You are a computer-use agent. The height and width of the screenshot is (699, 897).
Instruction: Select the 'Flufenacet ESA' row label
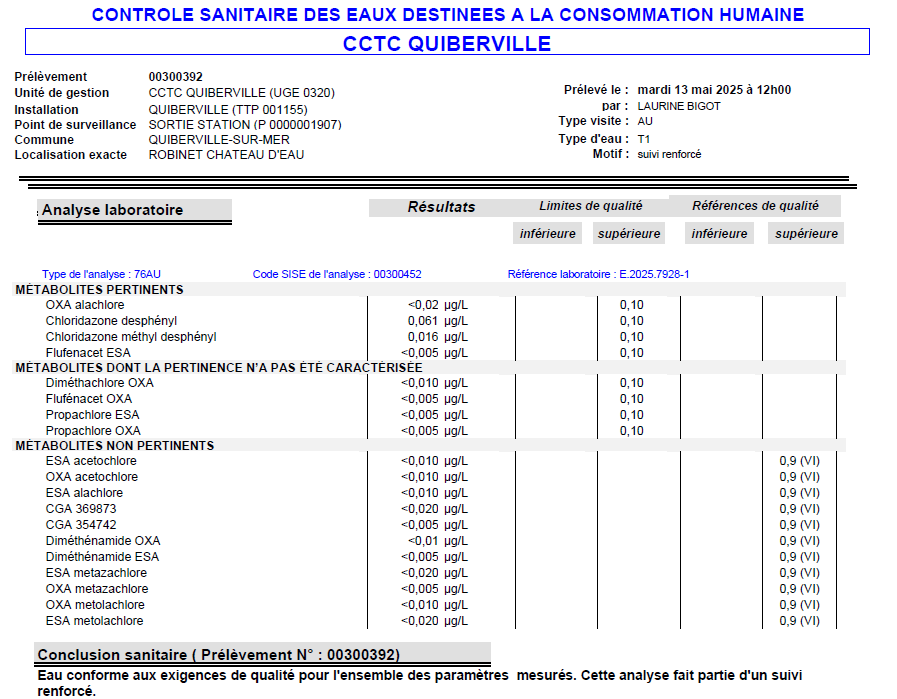point(88,353)
